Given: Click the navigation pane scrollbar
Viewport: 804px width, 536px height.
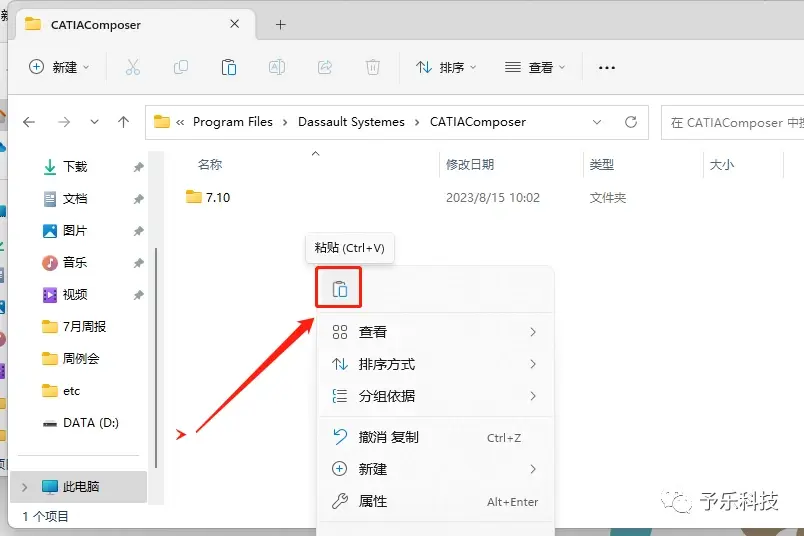Looking at the screenshot, I should click(x=156, y=358).
